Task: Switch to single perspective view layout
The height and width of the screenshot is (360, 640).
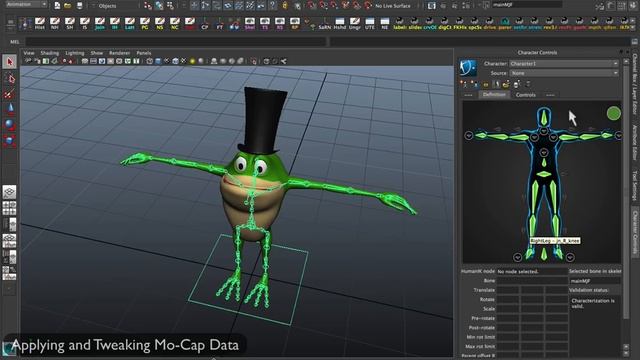Action: point(9,191)
